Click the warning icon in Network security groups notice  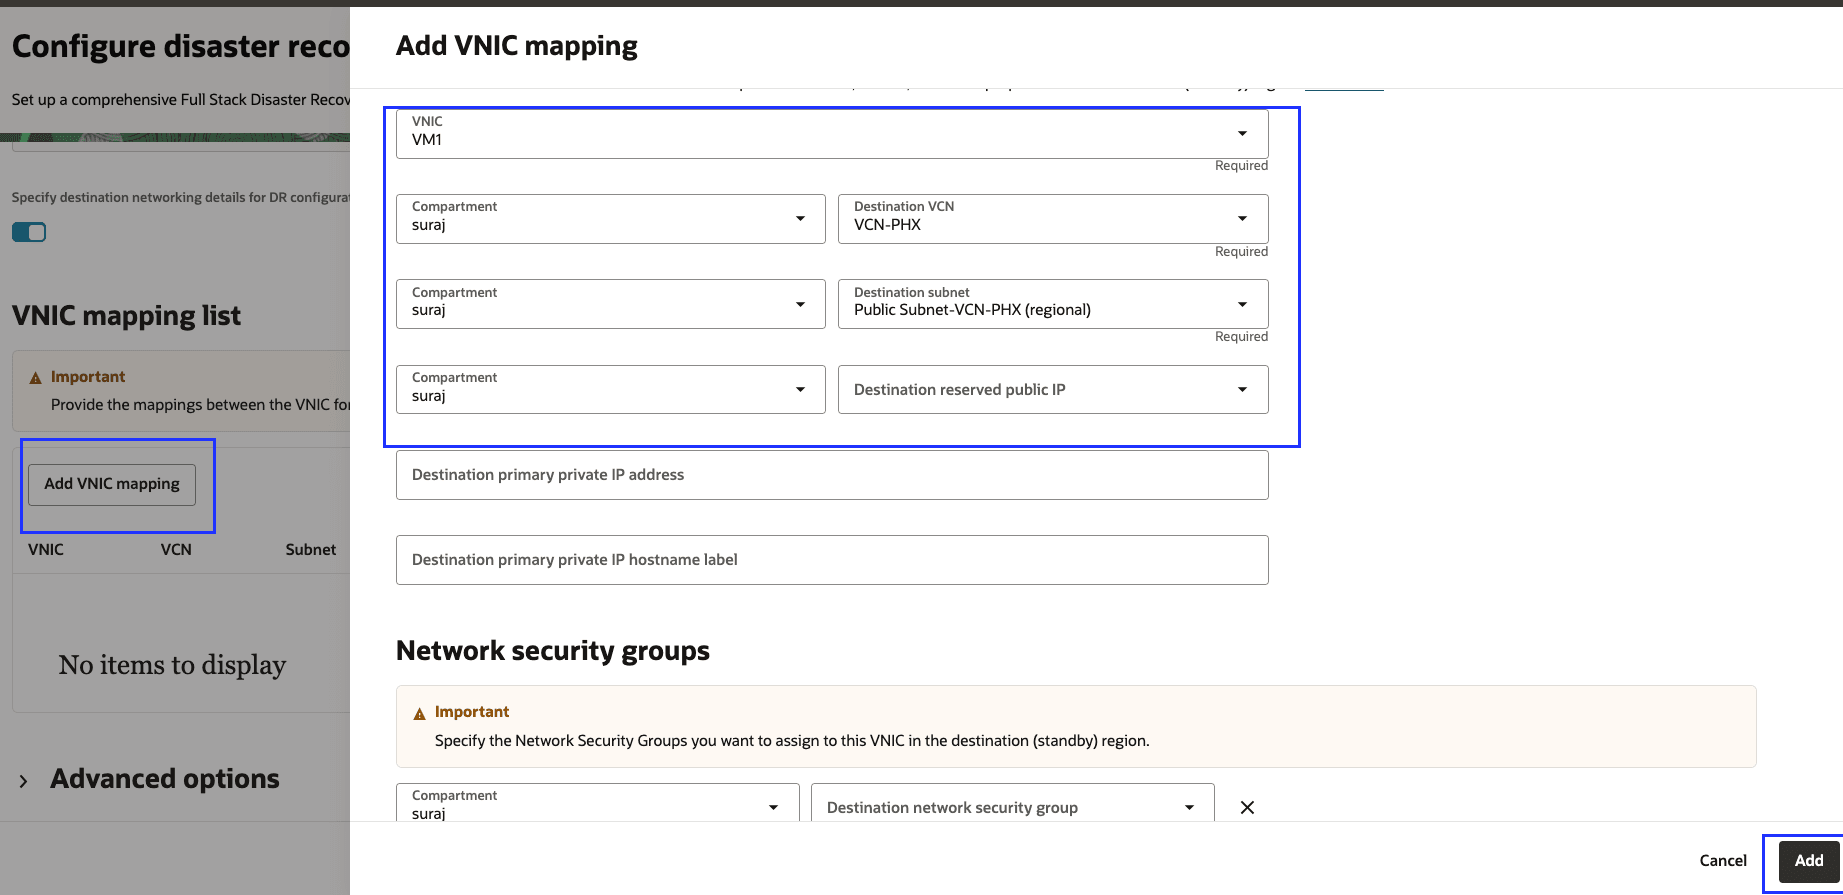(x=420, y=713)
